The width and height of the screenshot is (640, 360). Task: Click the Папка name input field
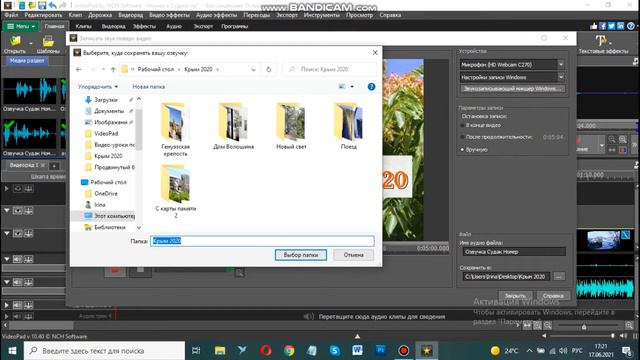click(x=262, y=241)
